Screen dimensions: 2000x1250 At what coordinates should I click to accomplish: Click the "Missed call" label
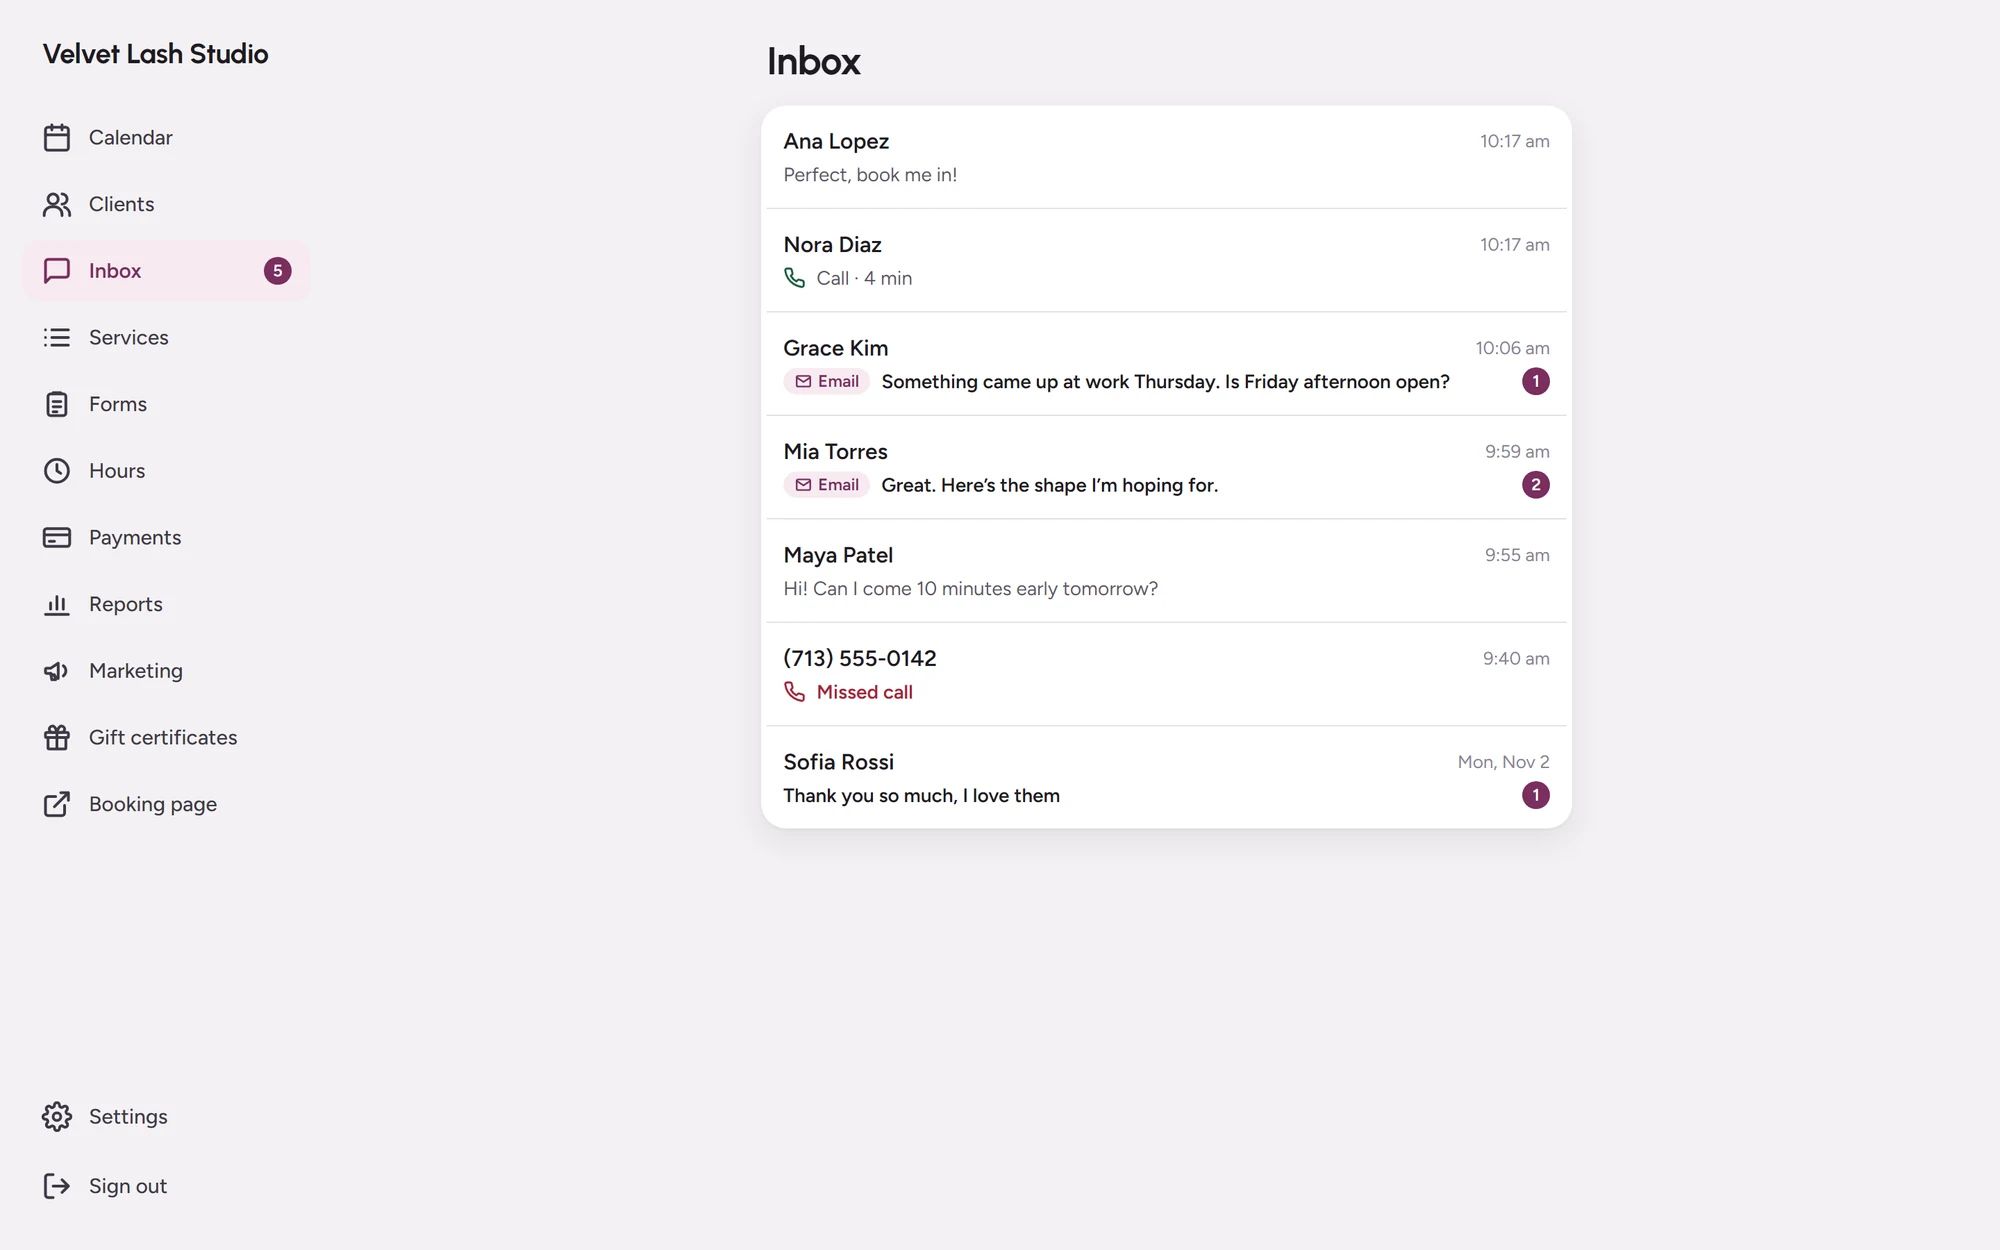[x=864, y=692]
